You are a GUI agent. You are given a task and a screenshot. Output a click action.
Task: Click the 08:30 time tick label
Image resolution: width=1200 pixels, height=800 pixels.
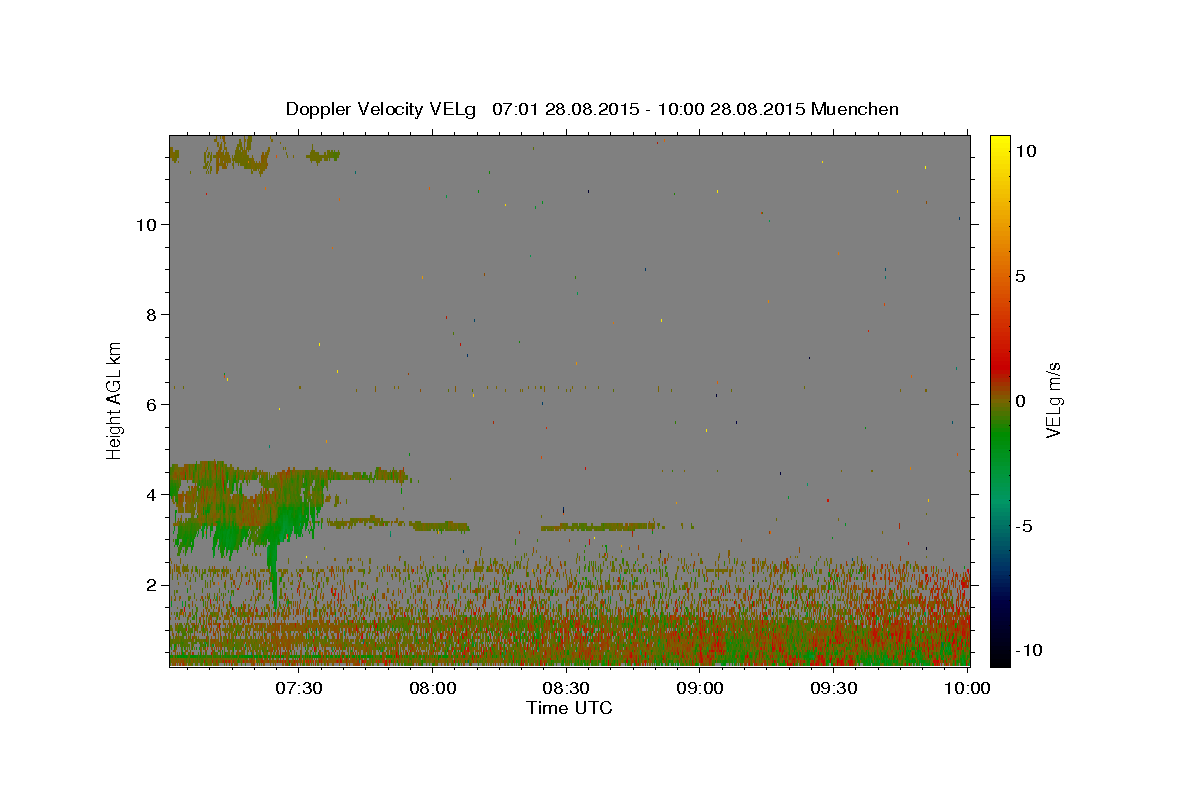pos(567,688)
